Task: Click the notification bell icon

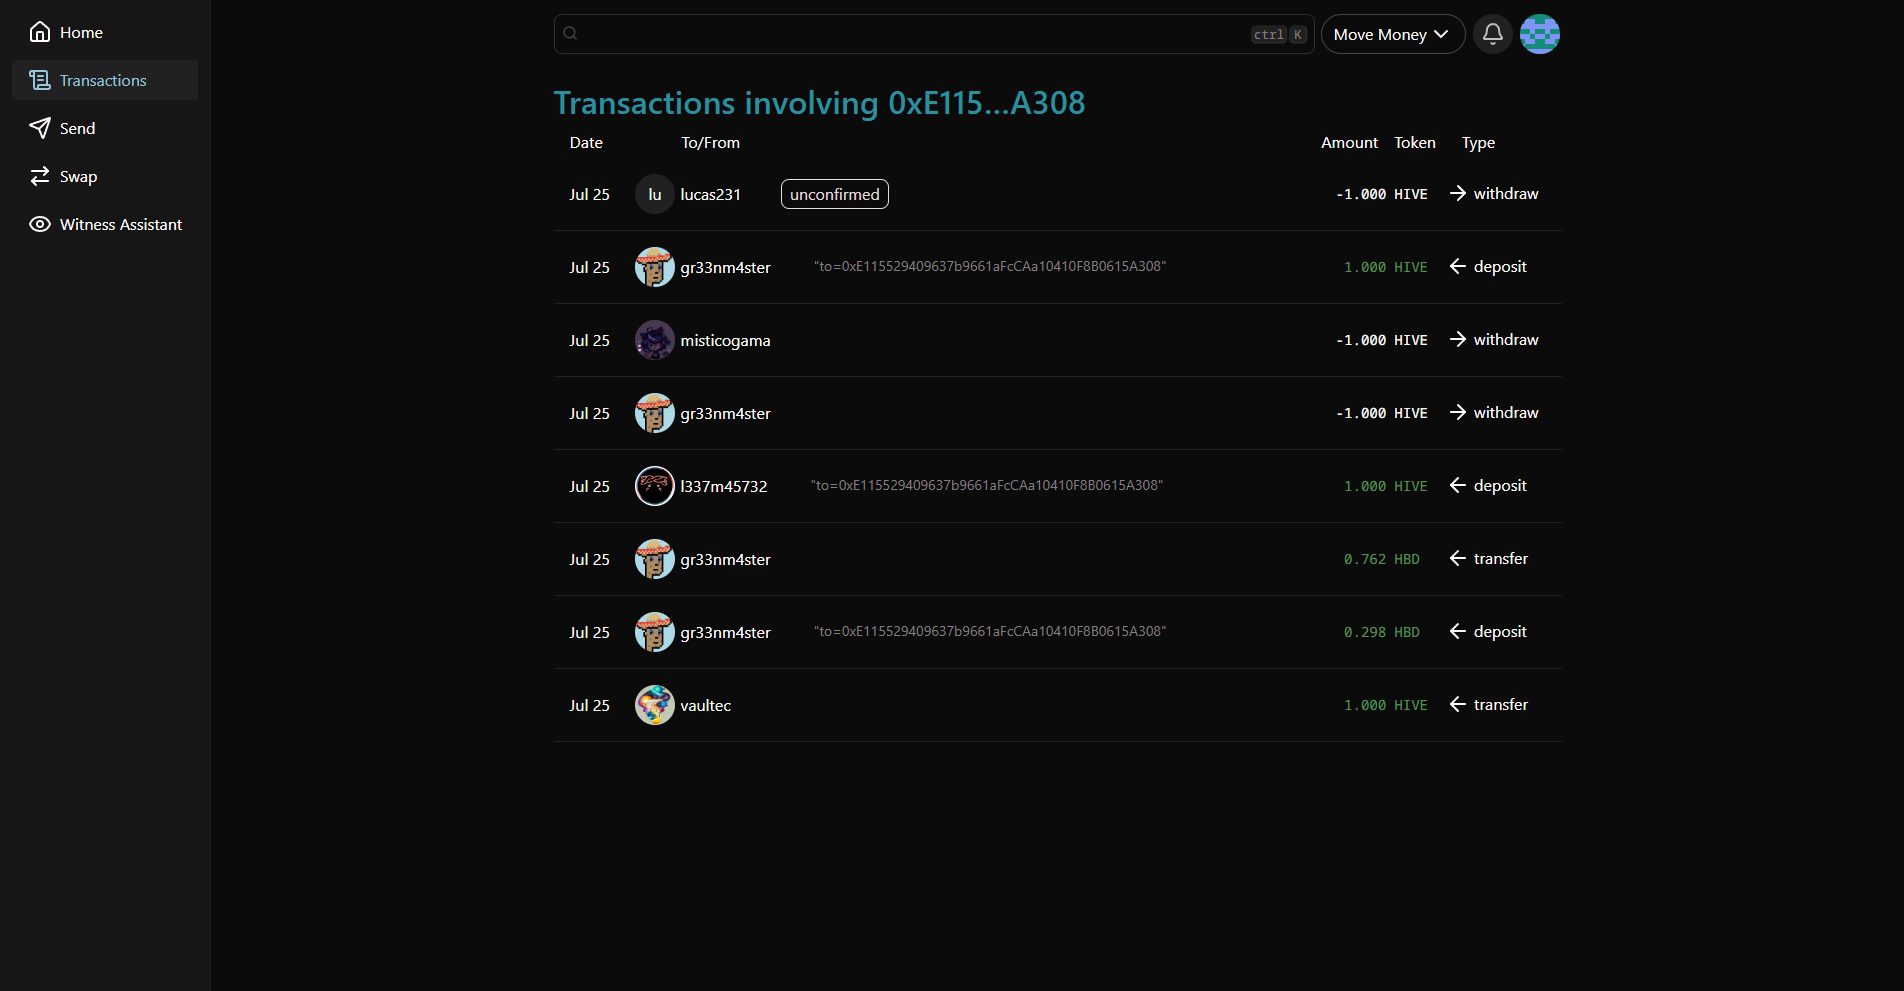Action: (x=1492, y=34)
